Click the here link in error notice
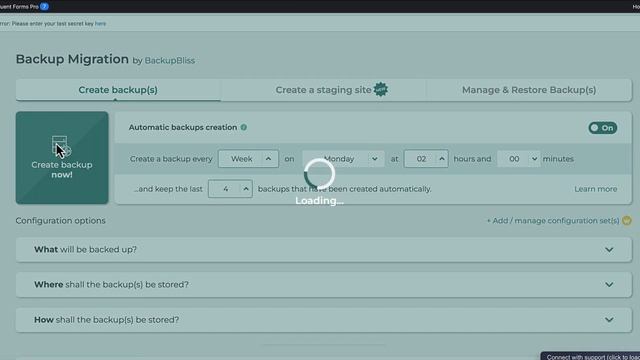Screen dimensions: 640x360 pos(100,24)
